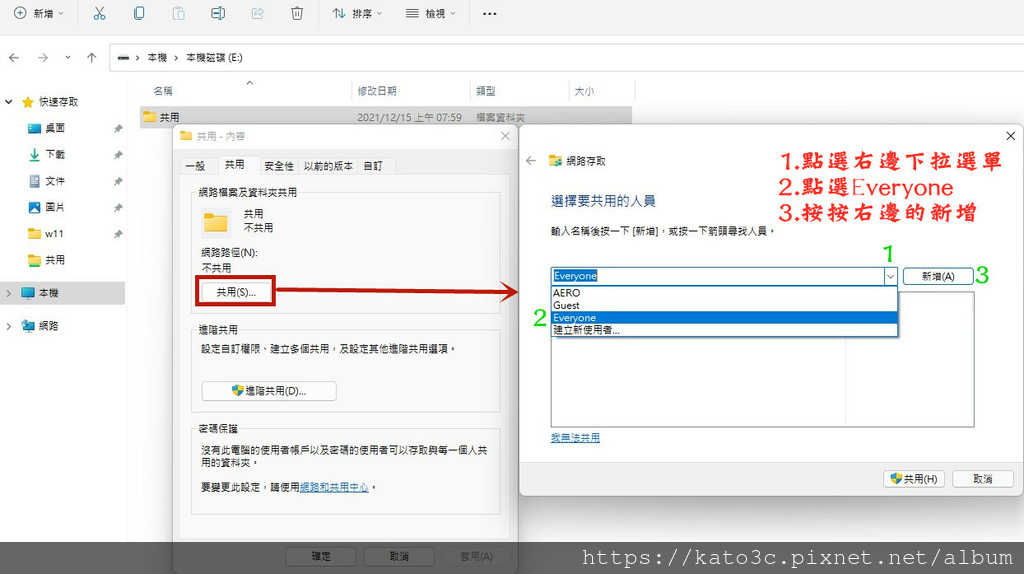
Task: Click the Cut scissors icon in toolbar
Action: tap(99, 13)
